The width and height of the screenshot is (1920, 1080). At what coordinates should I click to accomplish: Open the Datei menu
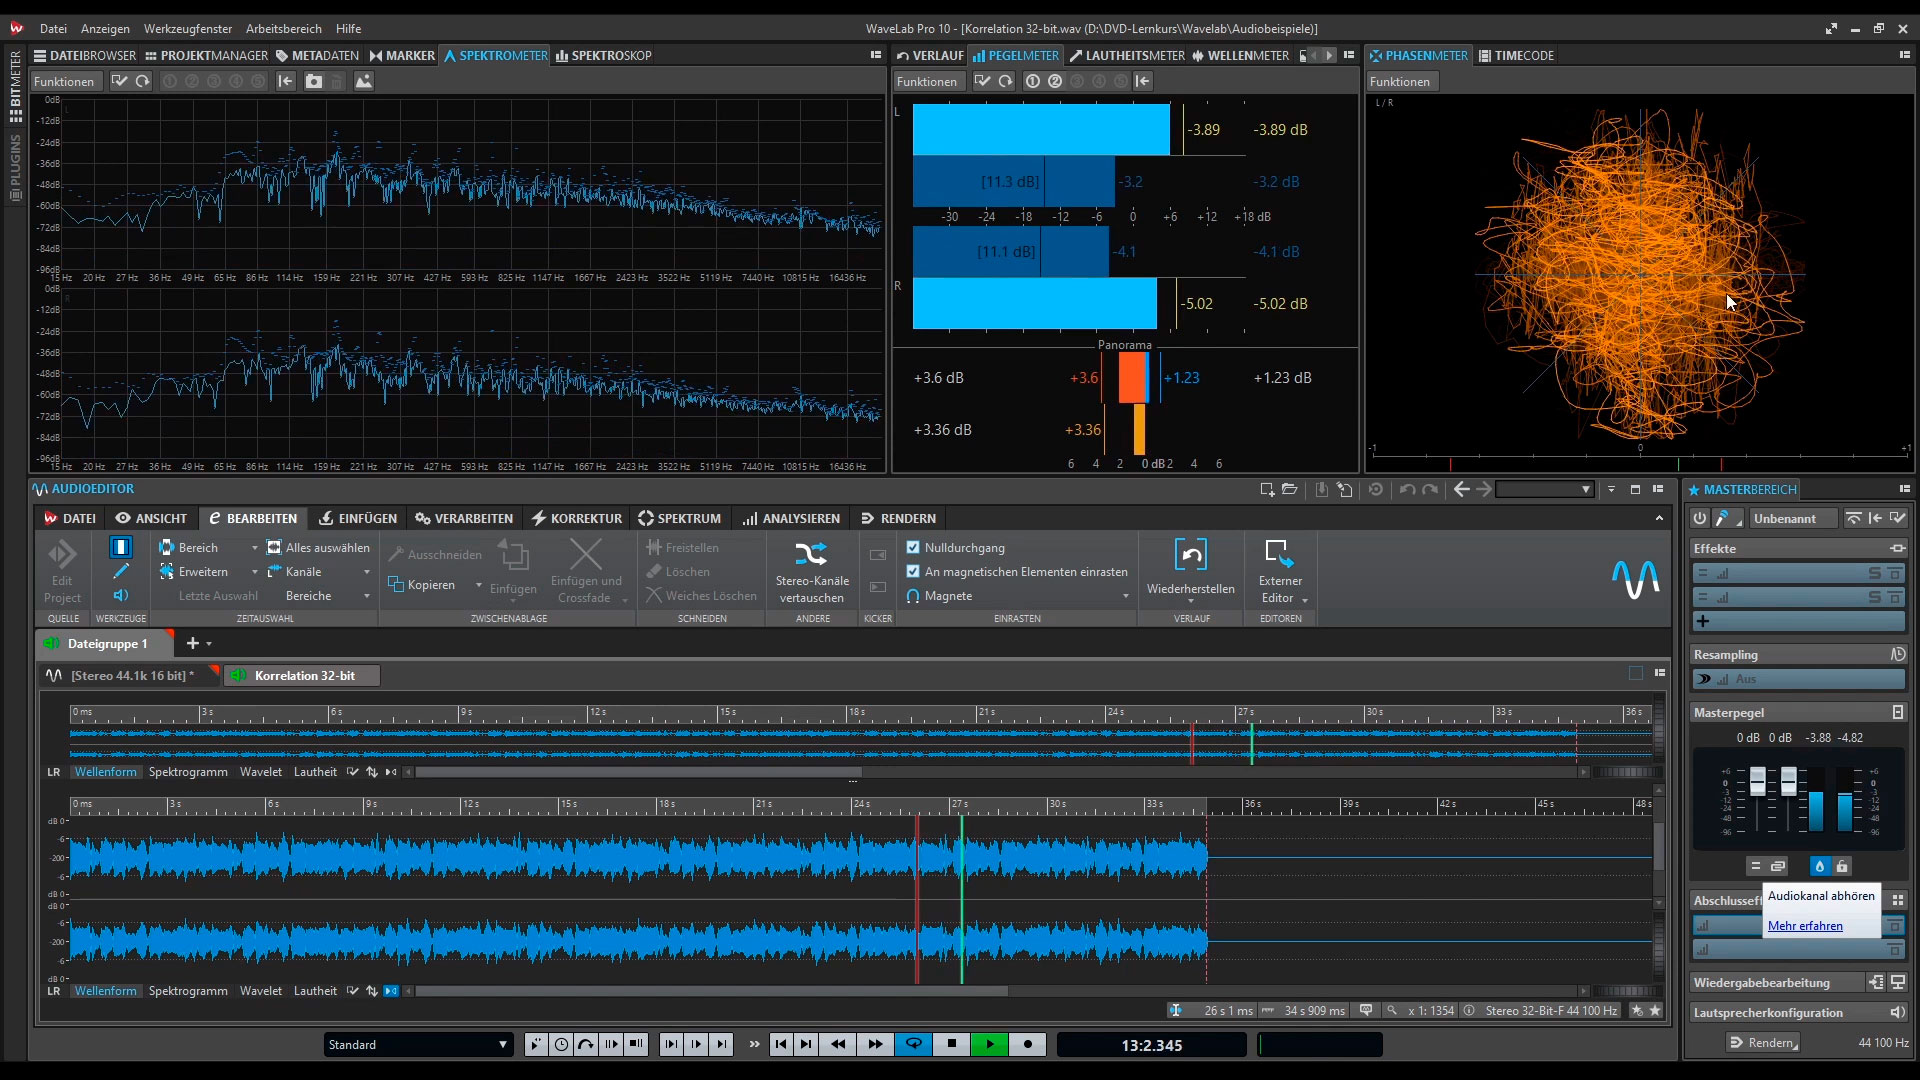pos(53,28)
